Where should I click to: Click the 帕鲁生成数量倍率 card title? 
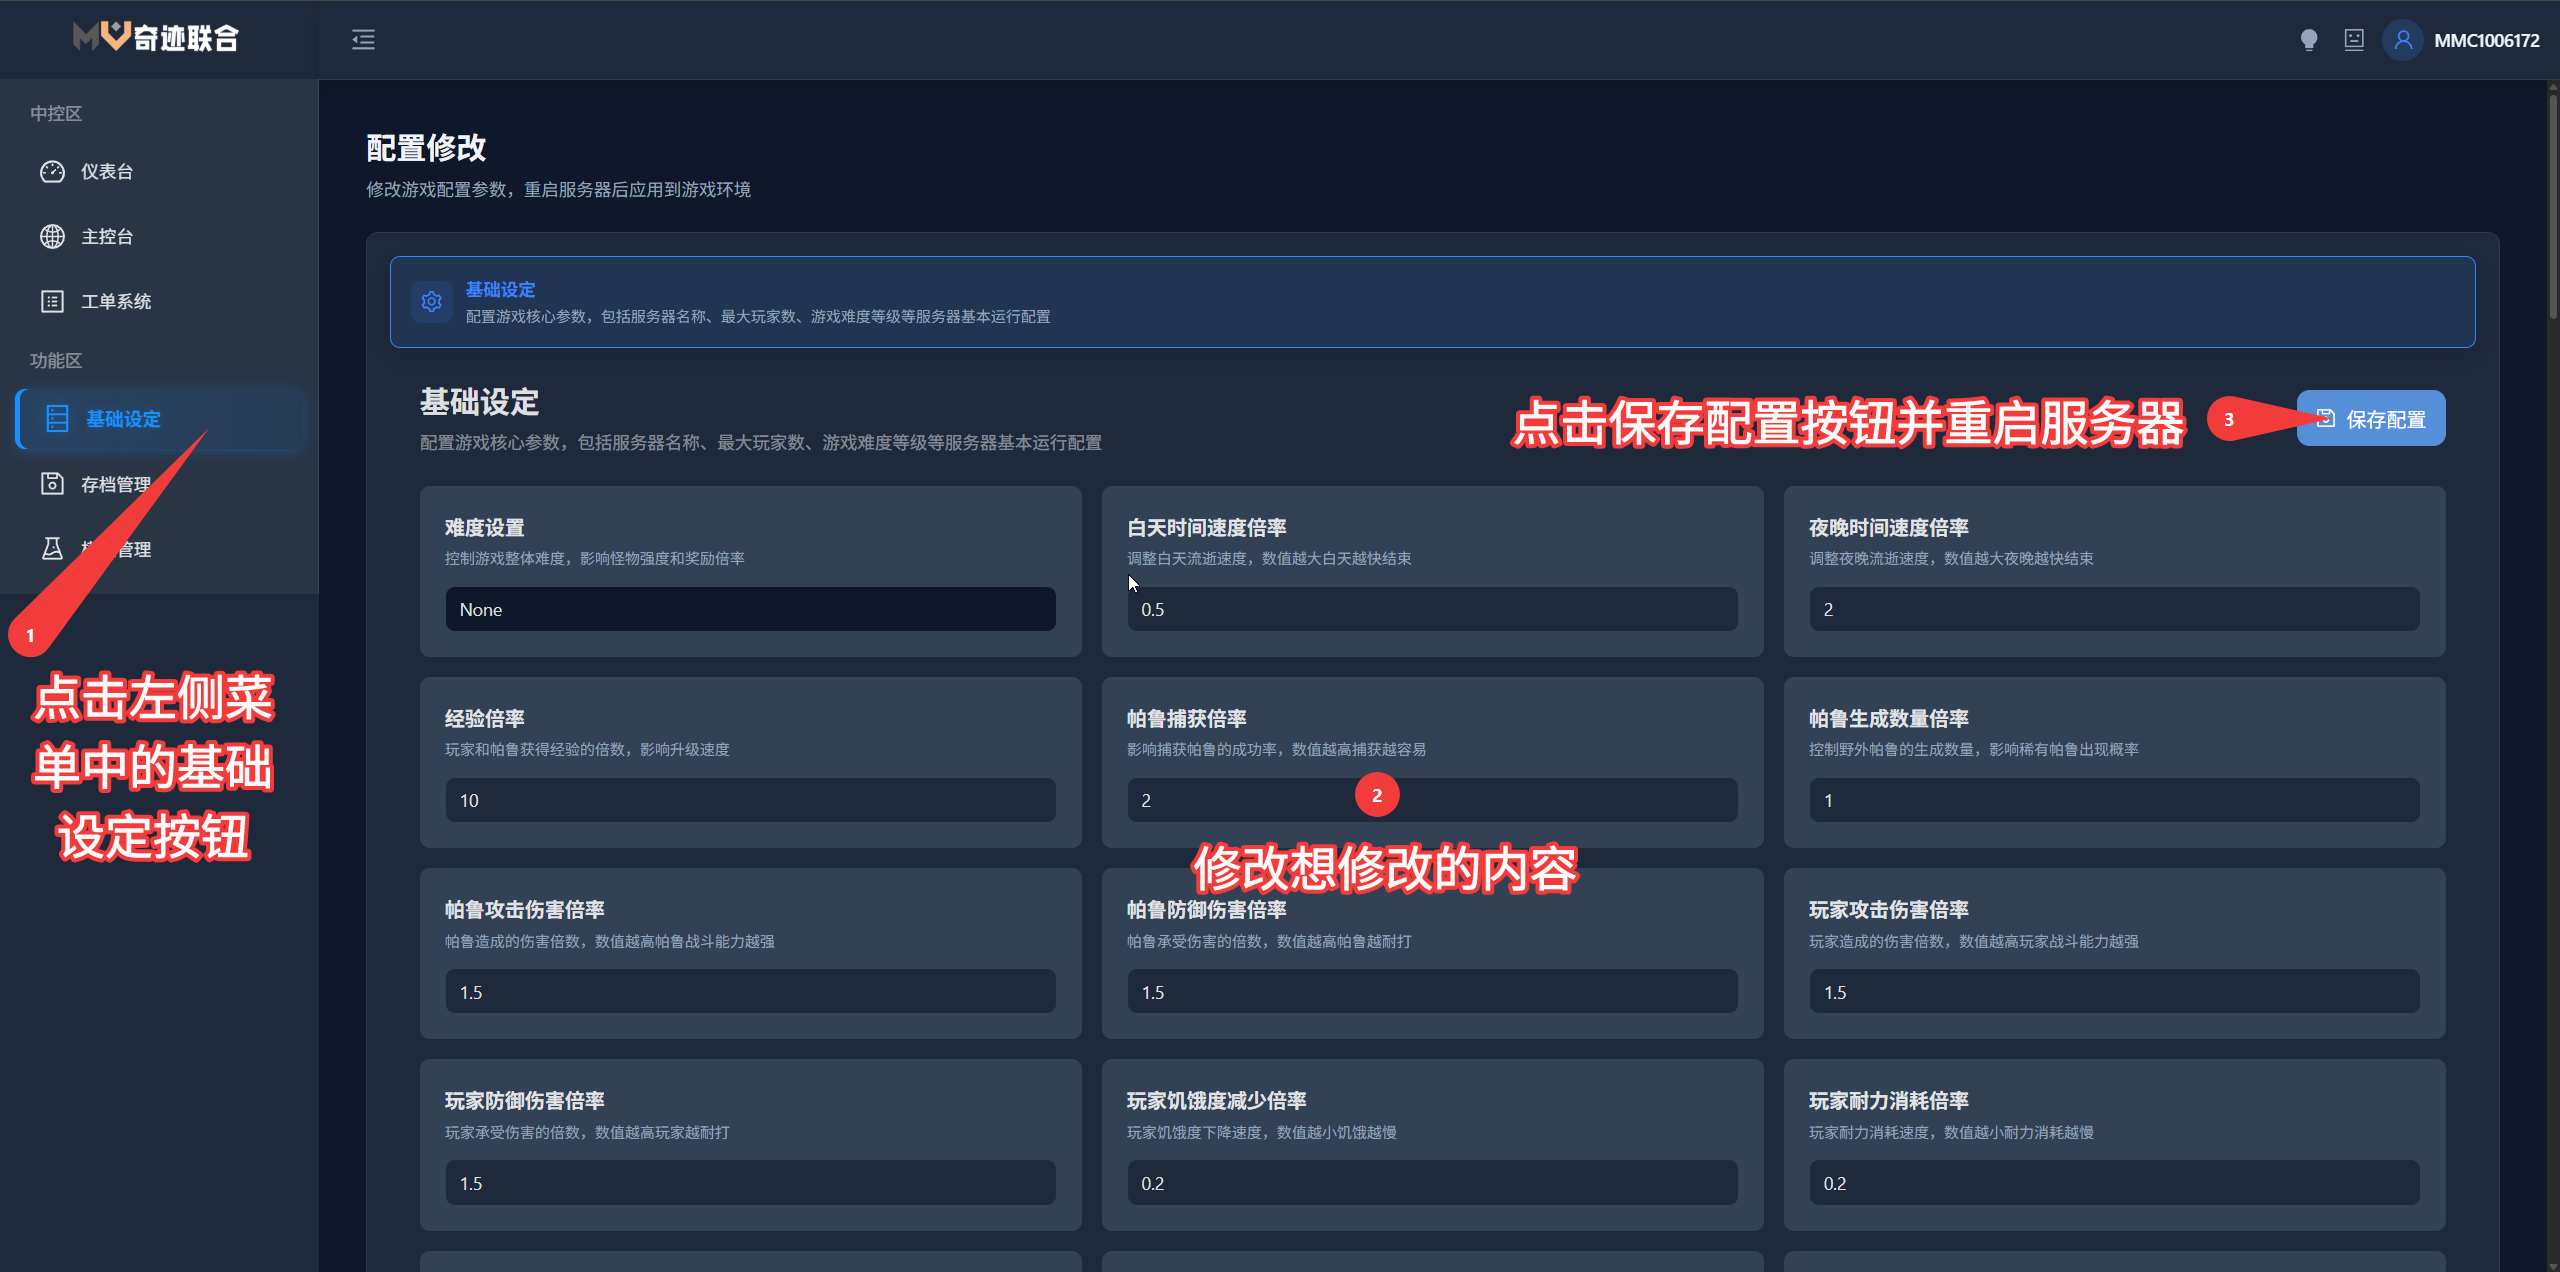pyautogui.click(x=1889, y=719)
